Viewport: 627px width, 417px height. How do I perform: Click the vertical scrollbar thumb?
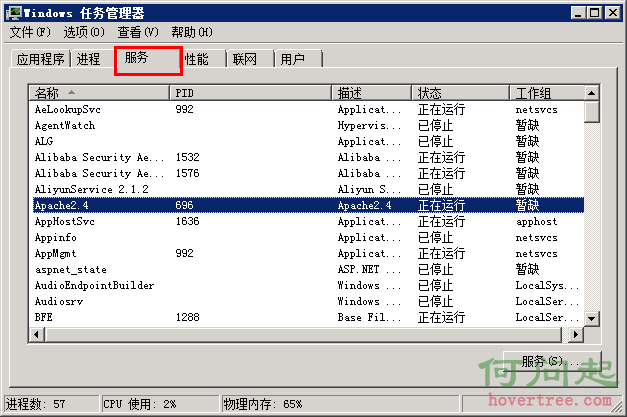pos(591,112)
